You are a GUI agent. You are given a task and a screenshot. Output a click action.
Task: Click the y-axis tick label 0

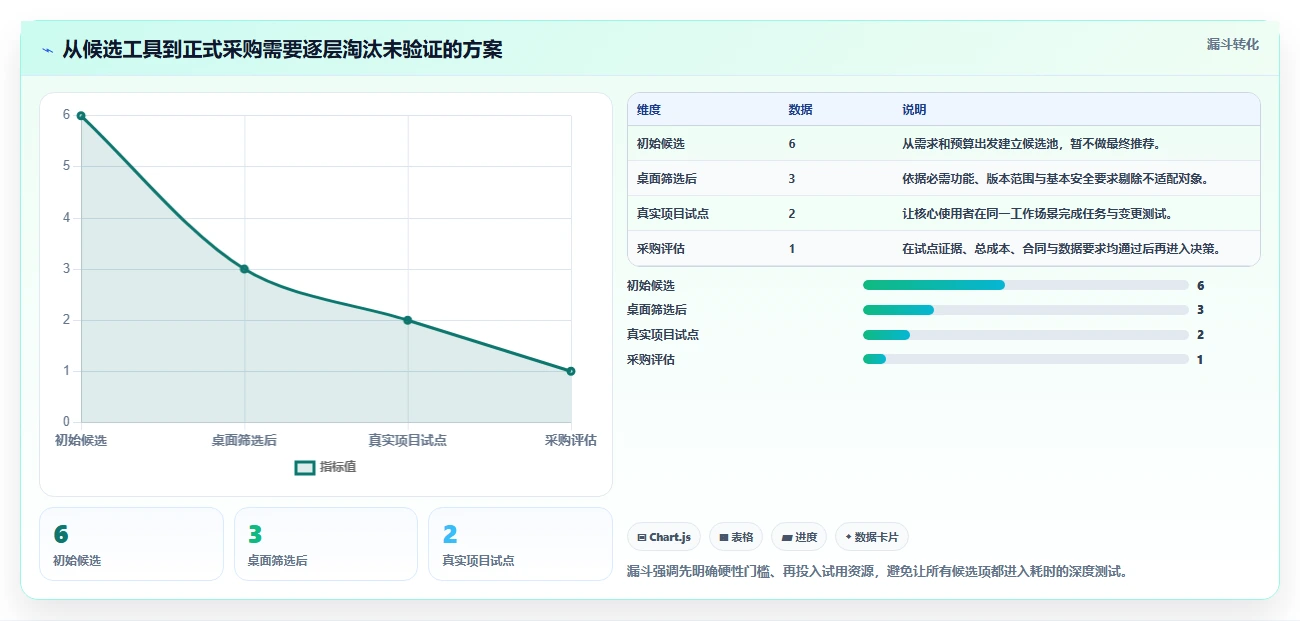pyautogui.click(x=67, y=422)
